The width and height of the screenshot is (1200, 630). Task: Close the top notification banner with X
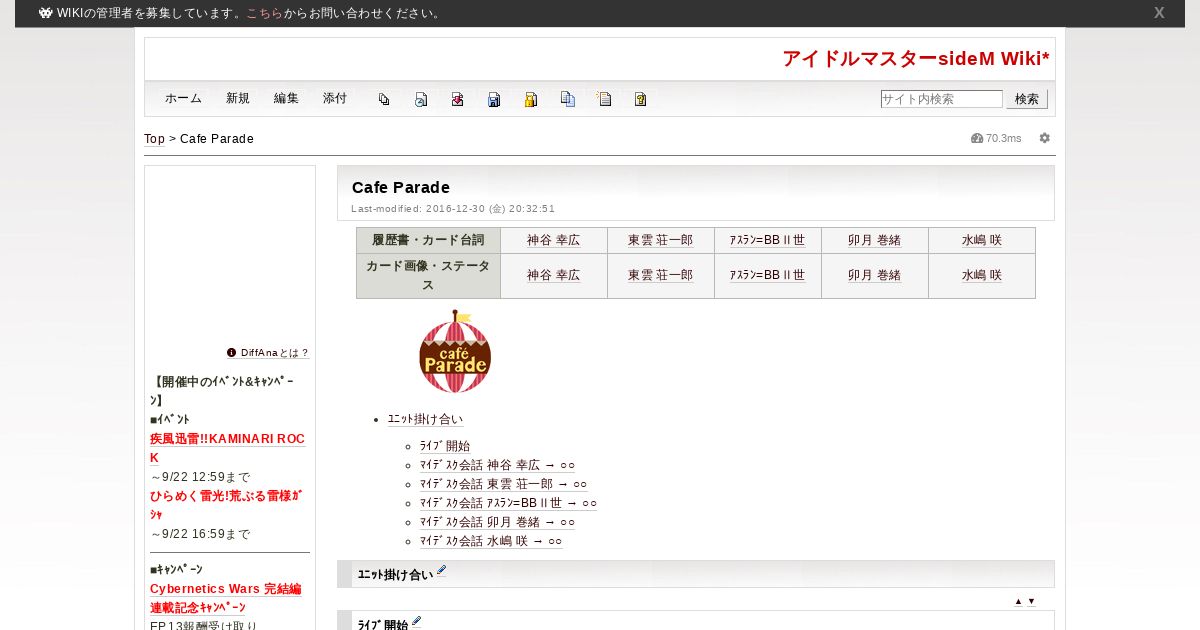tap(1159, 13)
